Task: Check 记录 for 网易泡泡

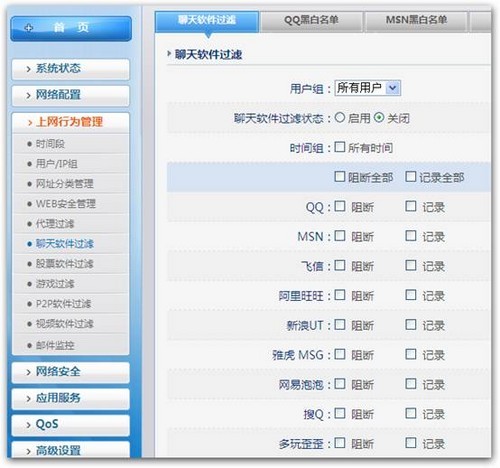Action: [x=411, y=384]
